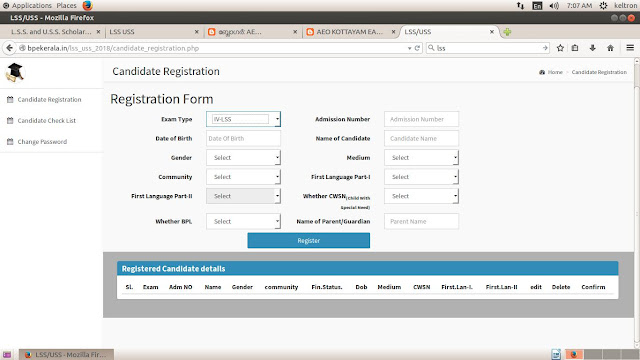Click the Adm NO column header

click(180, 287)
